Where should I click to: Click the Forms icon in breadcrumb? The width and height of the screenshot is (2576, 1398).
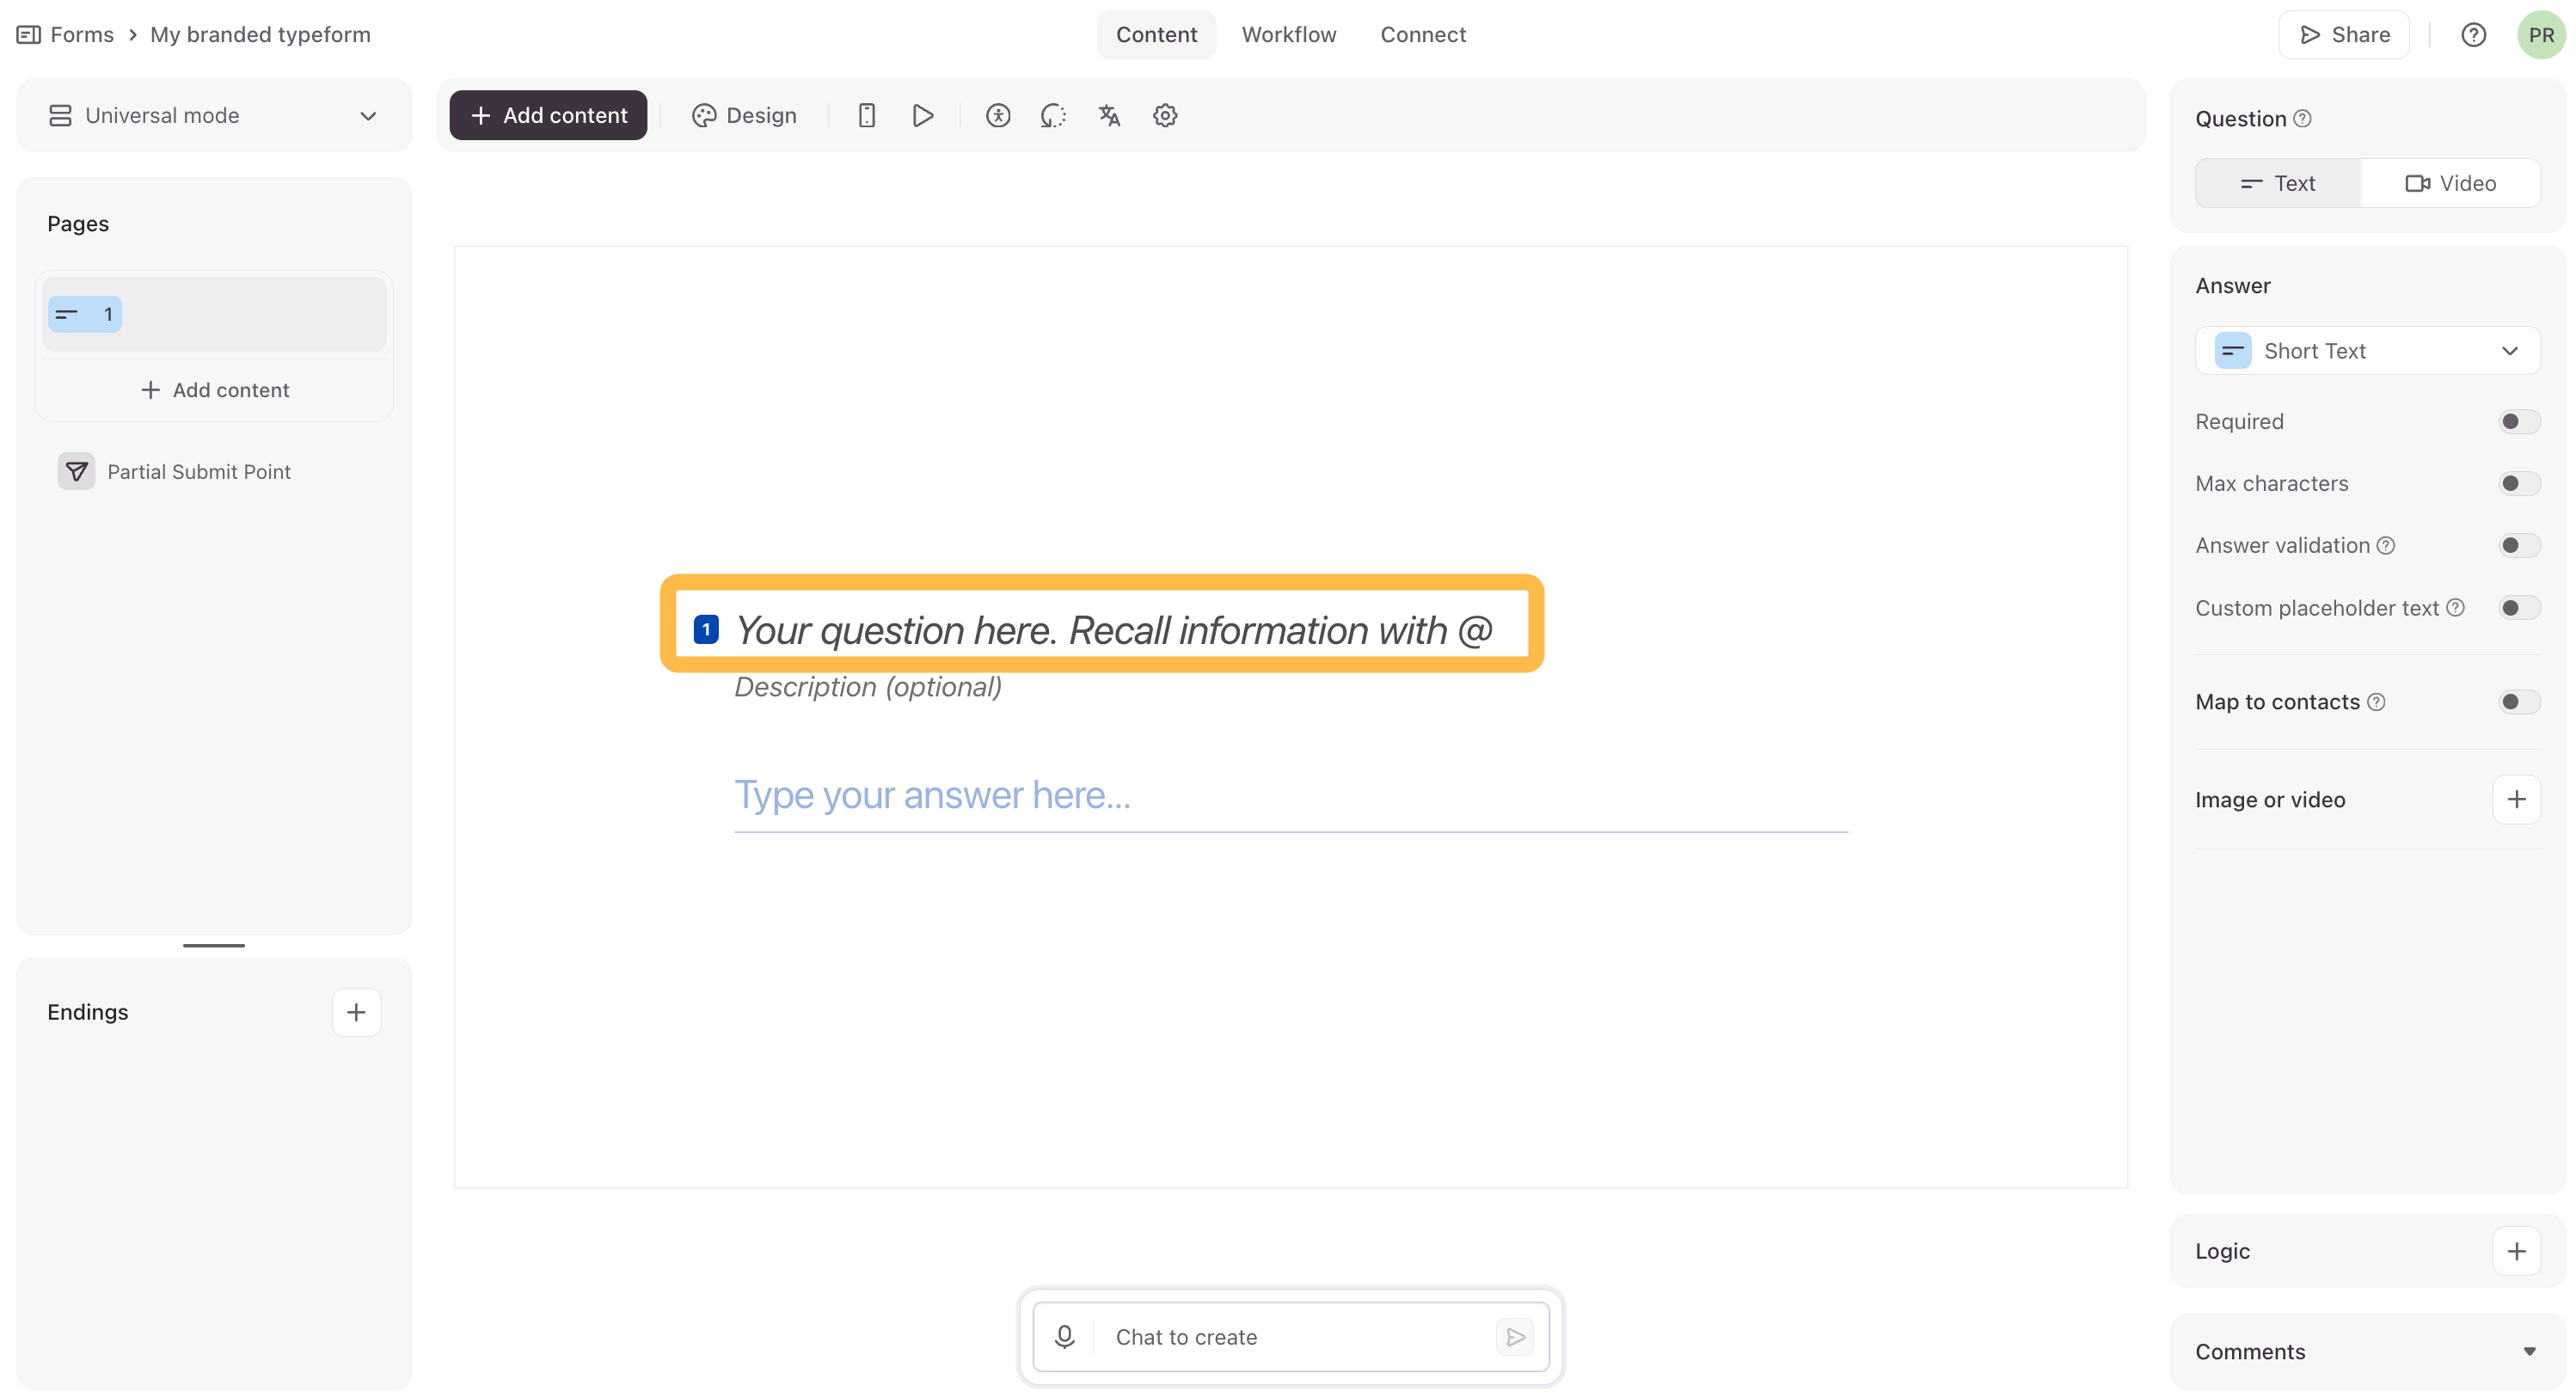[x=29, y=35]
